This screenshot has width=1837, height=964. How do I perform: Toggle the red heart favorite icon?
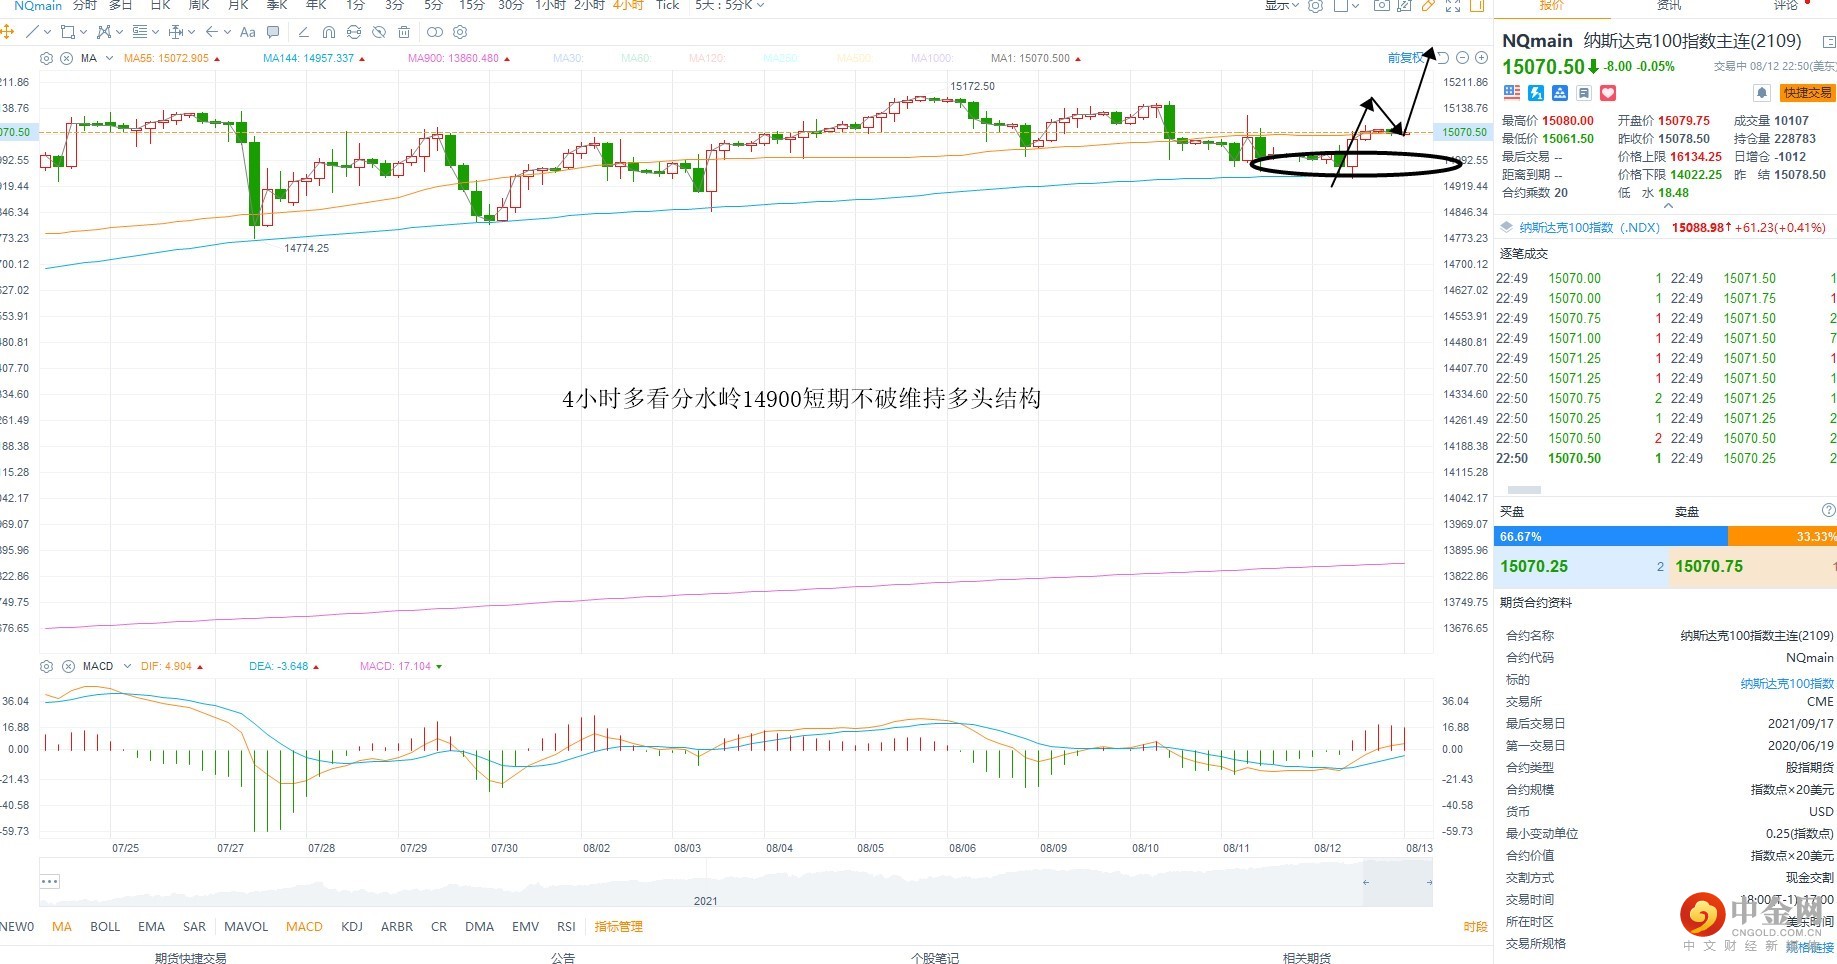pyautogui.click(x=1608, y=93)
